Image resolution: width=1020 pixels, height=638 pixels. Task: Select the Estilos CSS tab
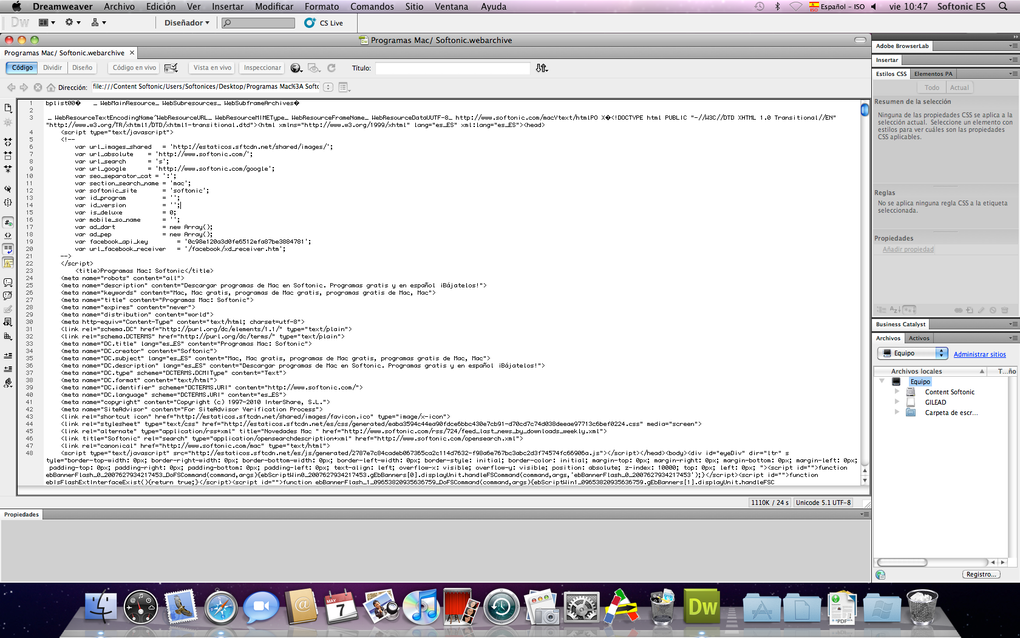click(x=891, y=74)
